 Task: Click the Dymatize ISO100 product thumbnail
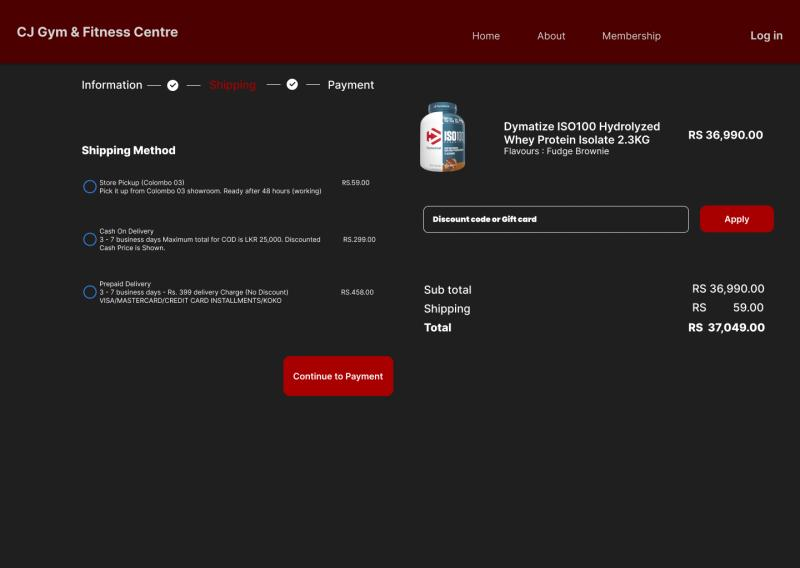442,137
